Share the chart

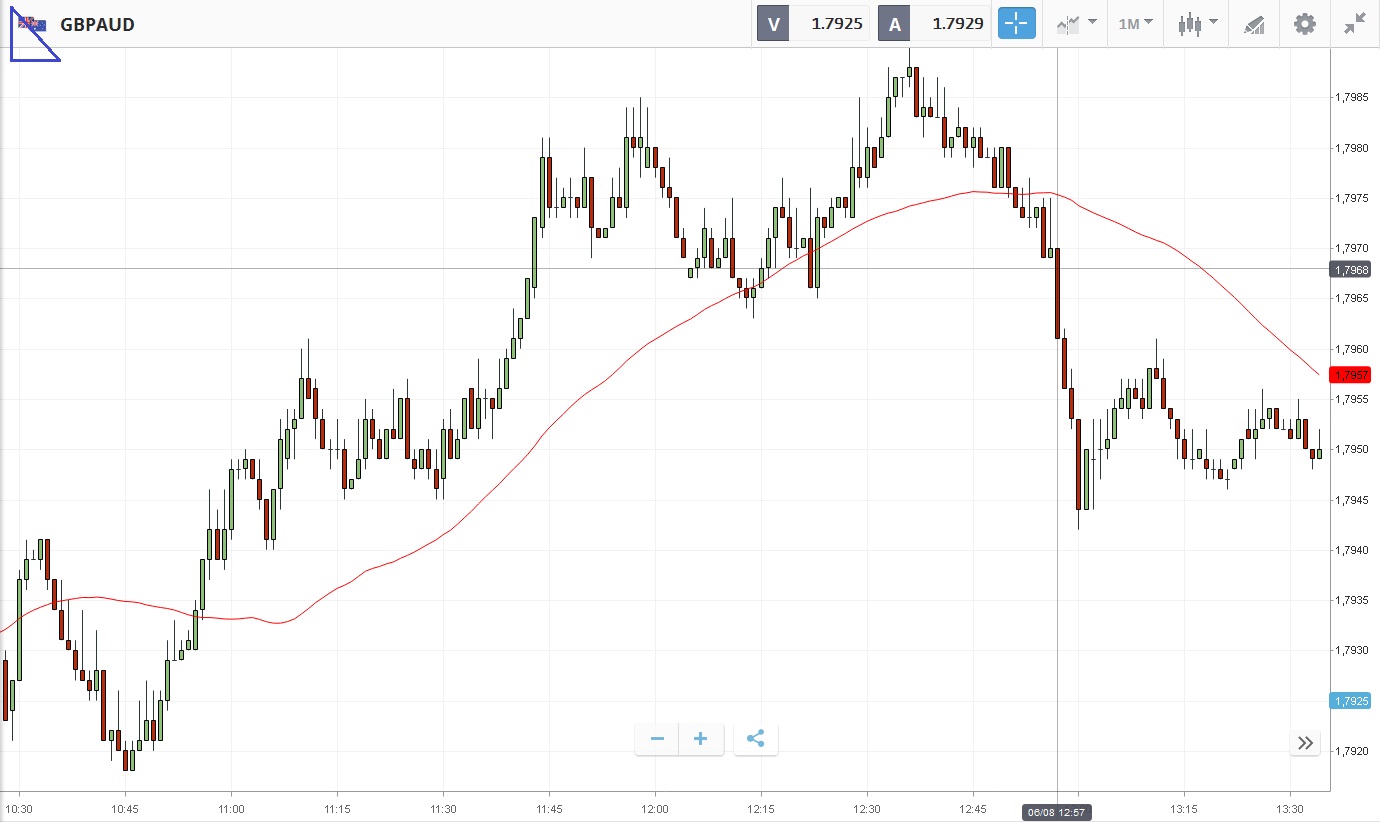pos(756,739)
